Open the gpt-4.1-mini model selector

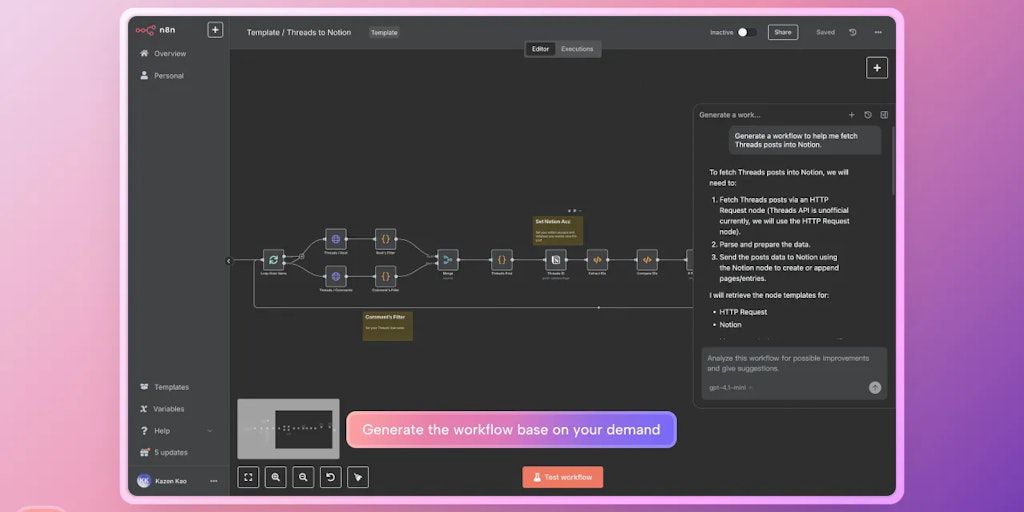coord(731,387)
